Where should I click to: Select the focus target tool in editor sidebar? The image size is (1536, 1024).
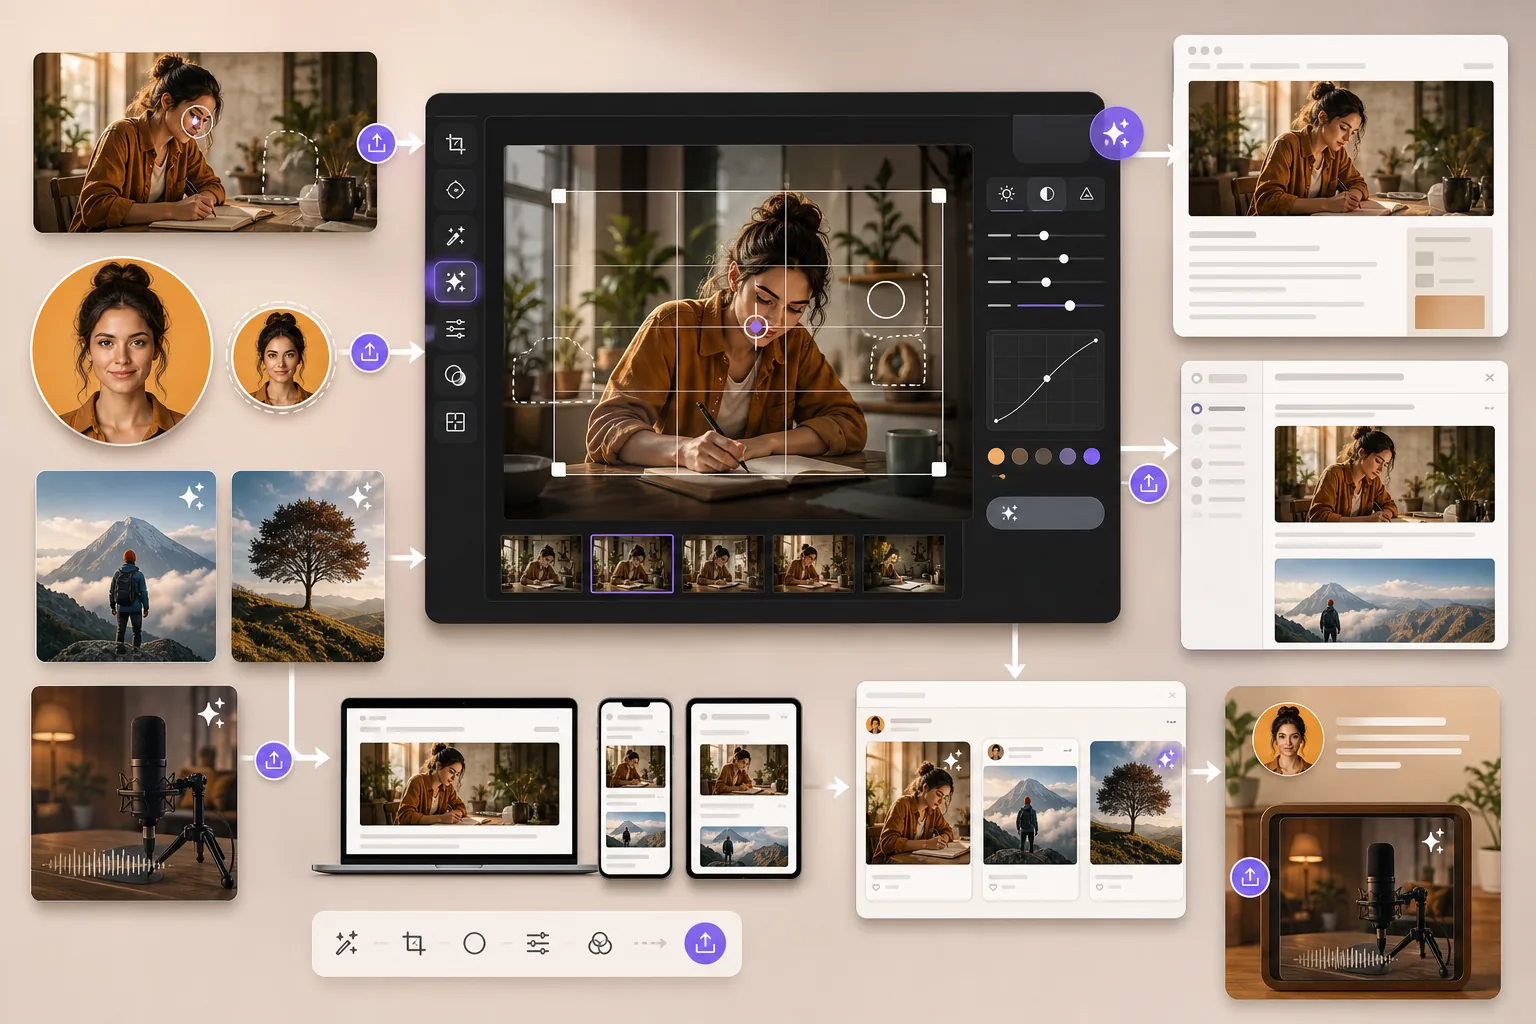455,190
